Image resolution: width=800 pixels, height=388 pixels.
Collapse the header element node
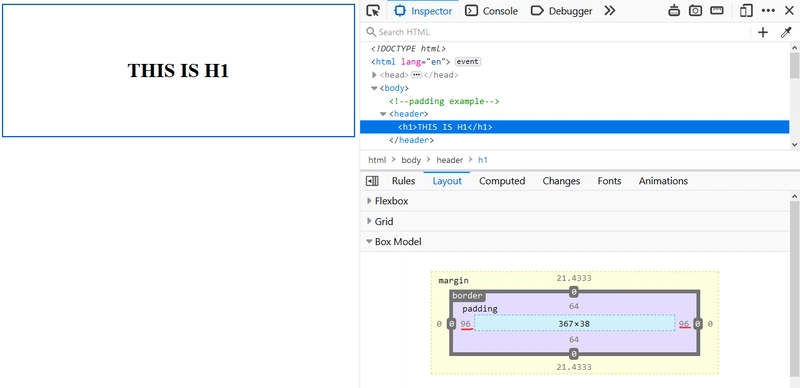coord(383,114)
